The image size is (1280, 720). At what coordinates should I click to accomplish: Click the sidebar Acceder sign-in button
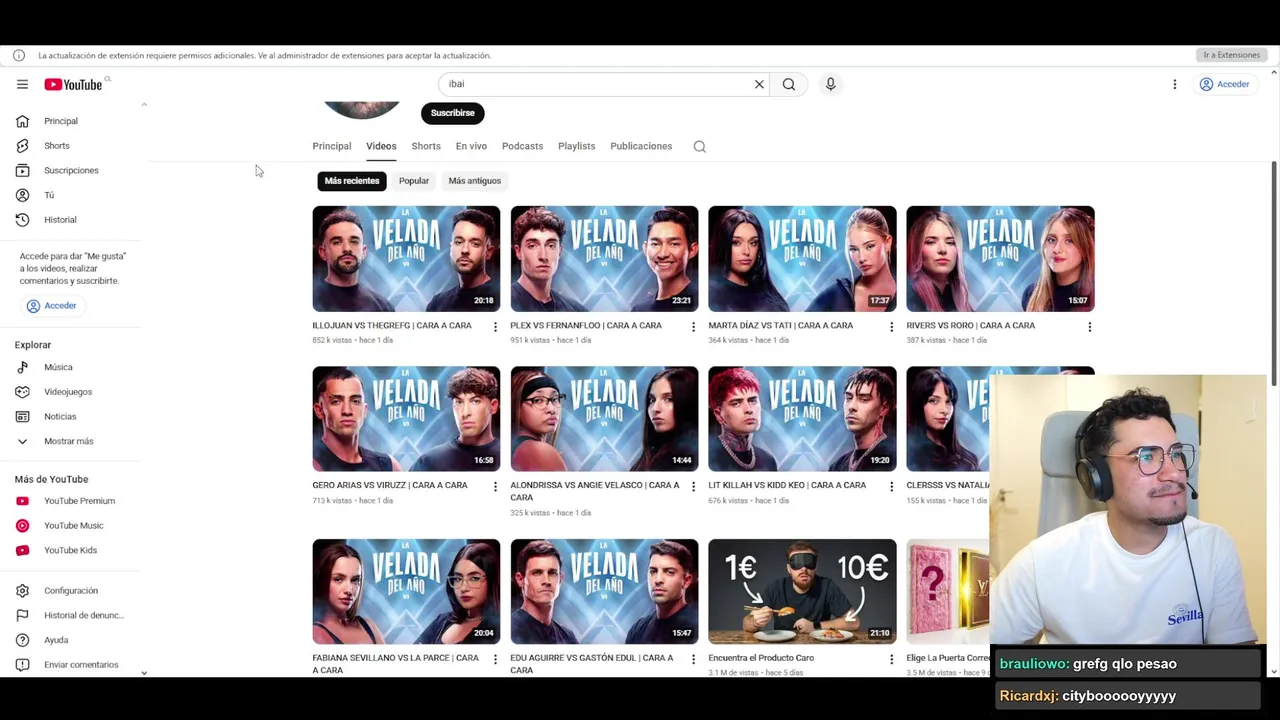(51, 306)
